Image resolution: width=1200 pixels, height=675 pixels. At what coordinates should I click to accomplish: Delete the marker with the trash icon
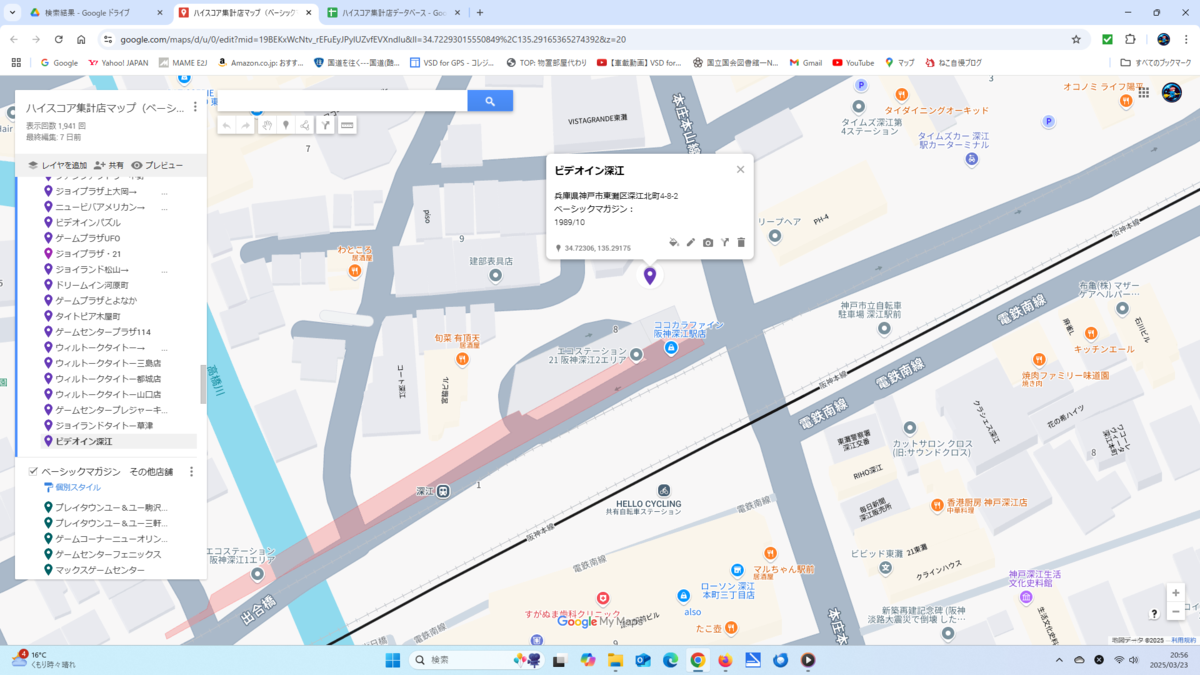point(741,243)
